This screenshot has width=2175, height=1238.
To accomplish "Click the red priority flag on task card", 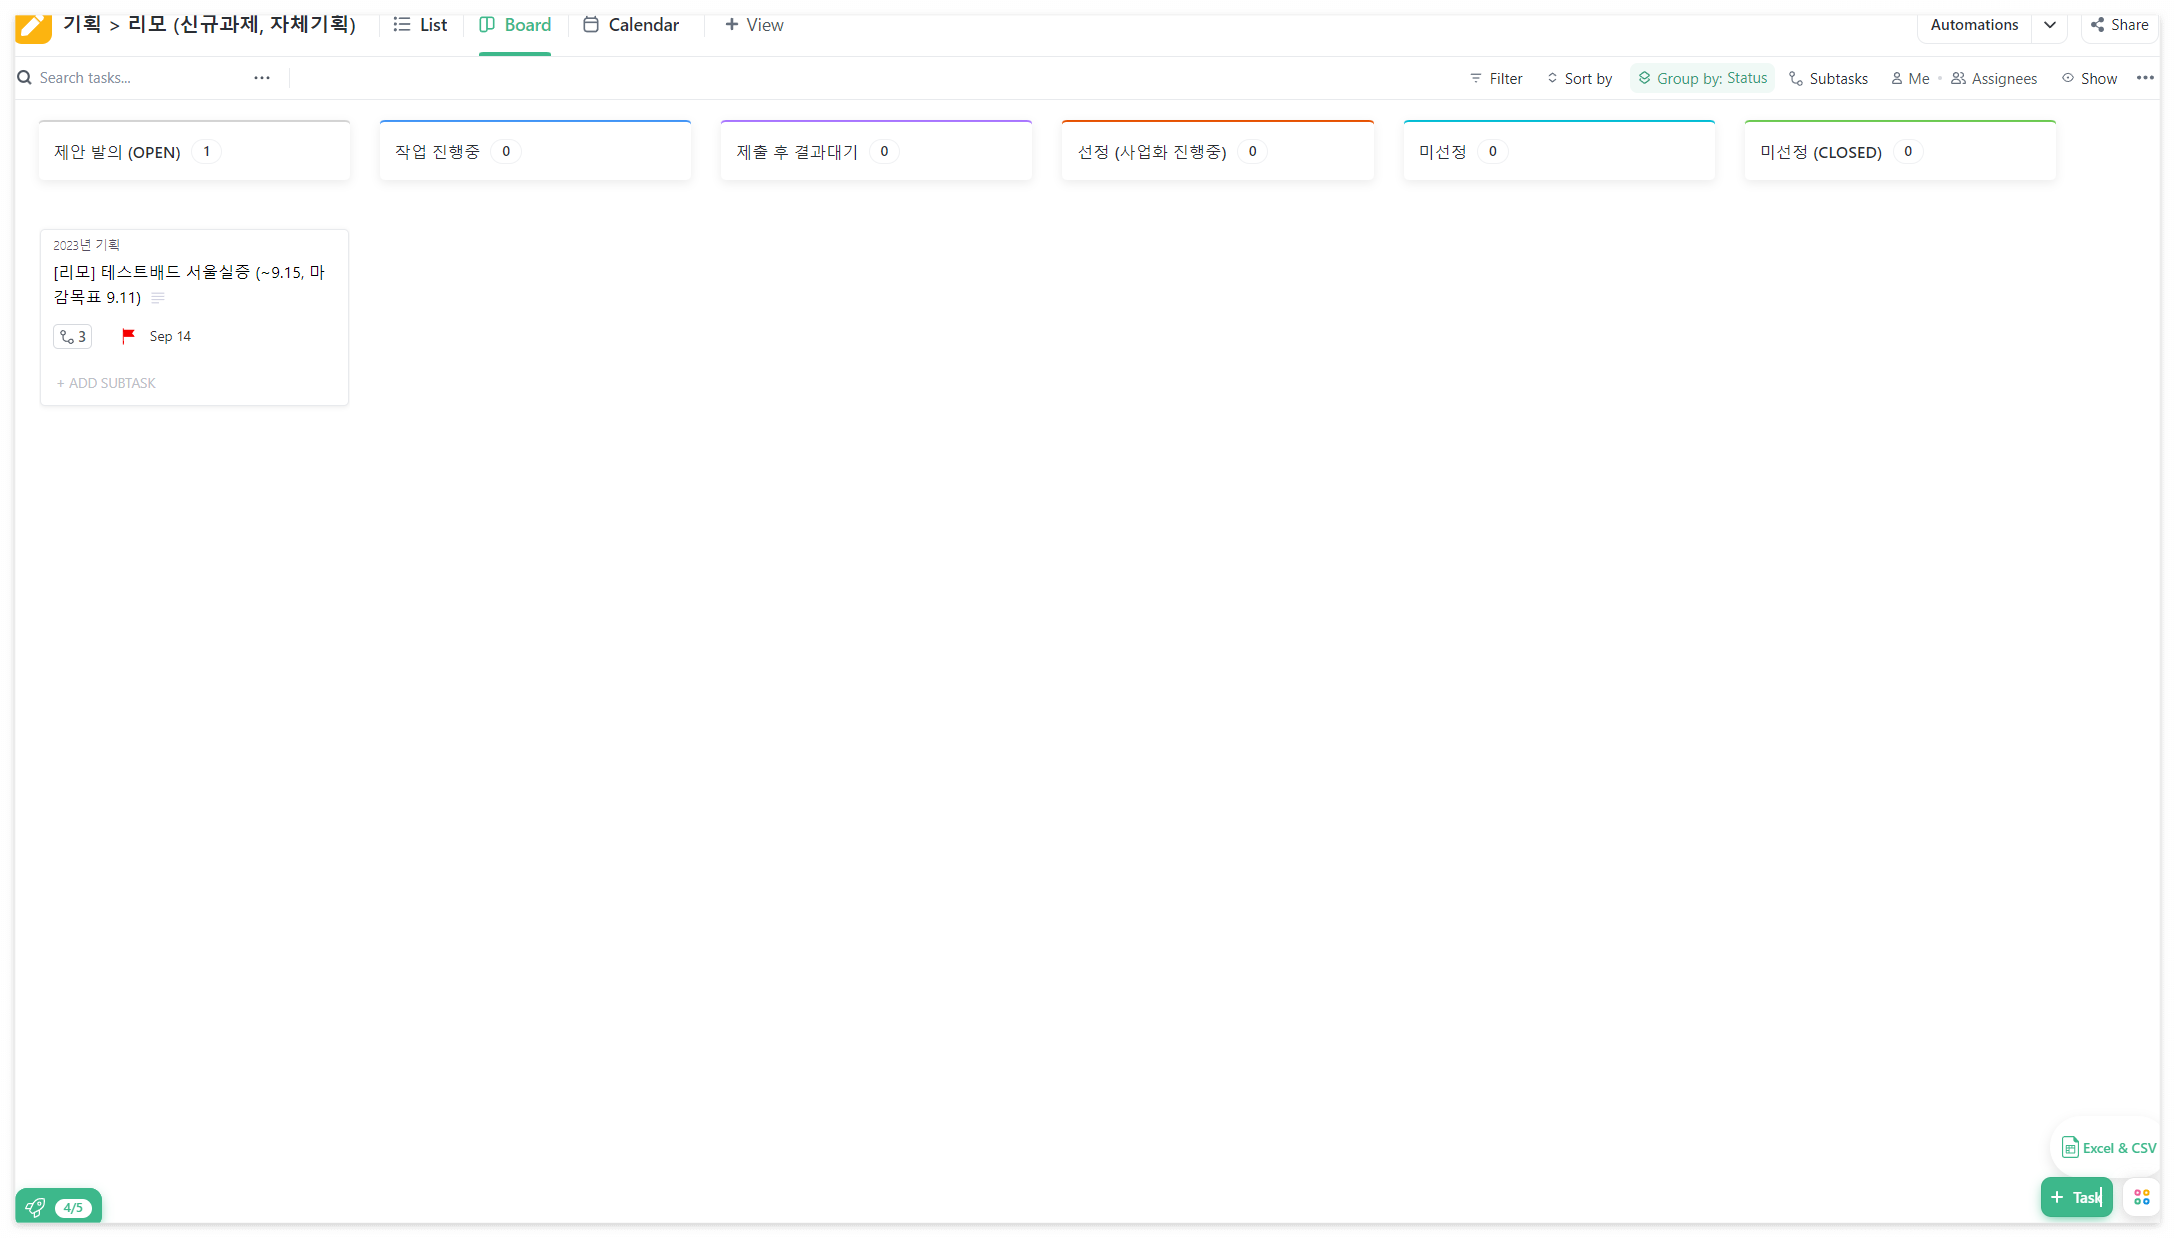I will pos(128,336).
